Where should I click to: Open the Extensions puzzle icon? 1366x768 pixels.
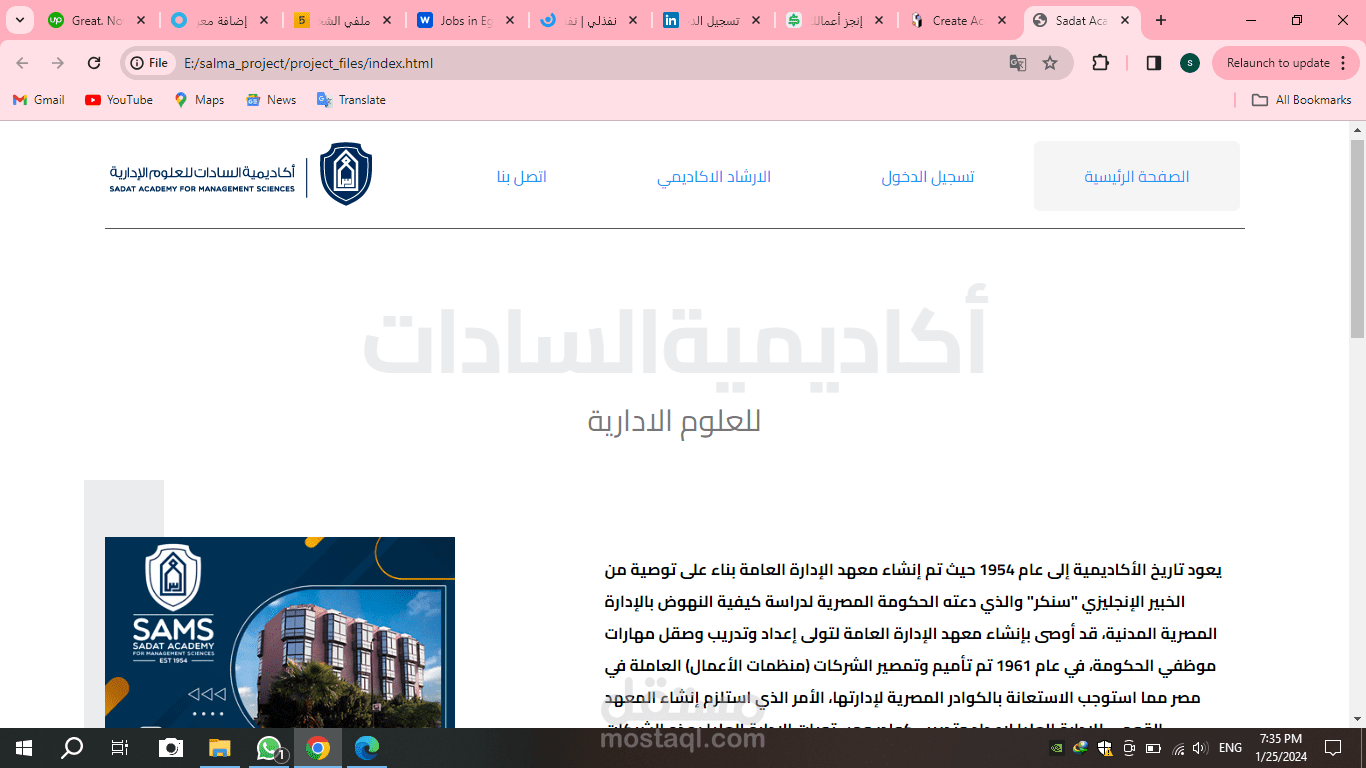pos(1100,63)
